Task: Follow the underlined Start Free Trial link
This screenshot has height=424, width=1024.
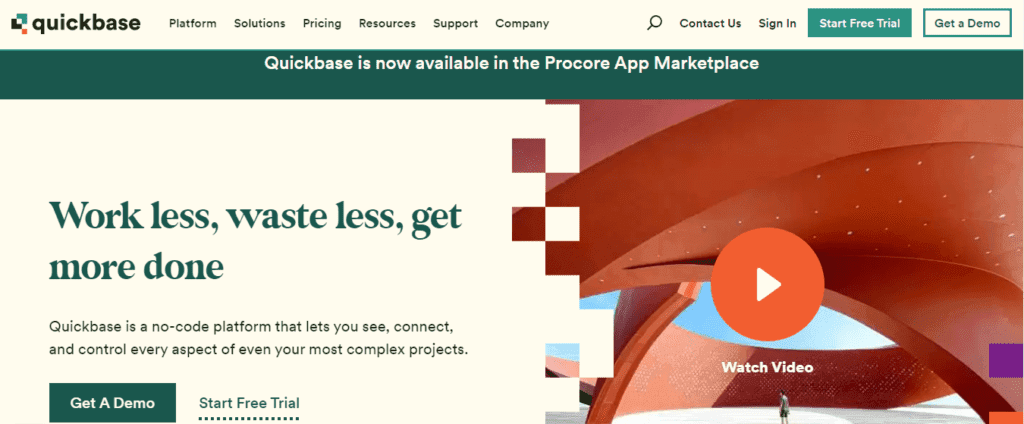Action: pos(249,403)
